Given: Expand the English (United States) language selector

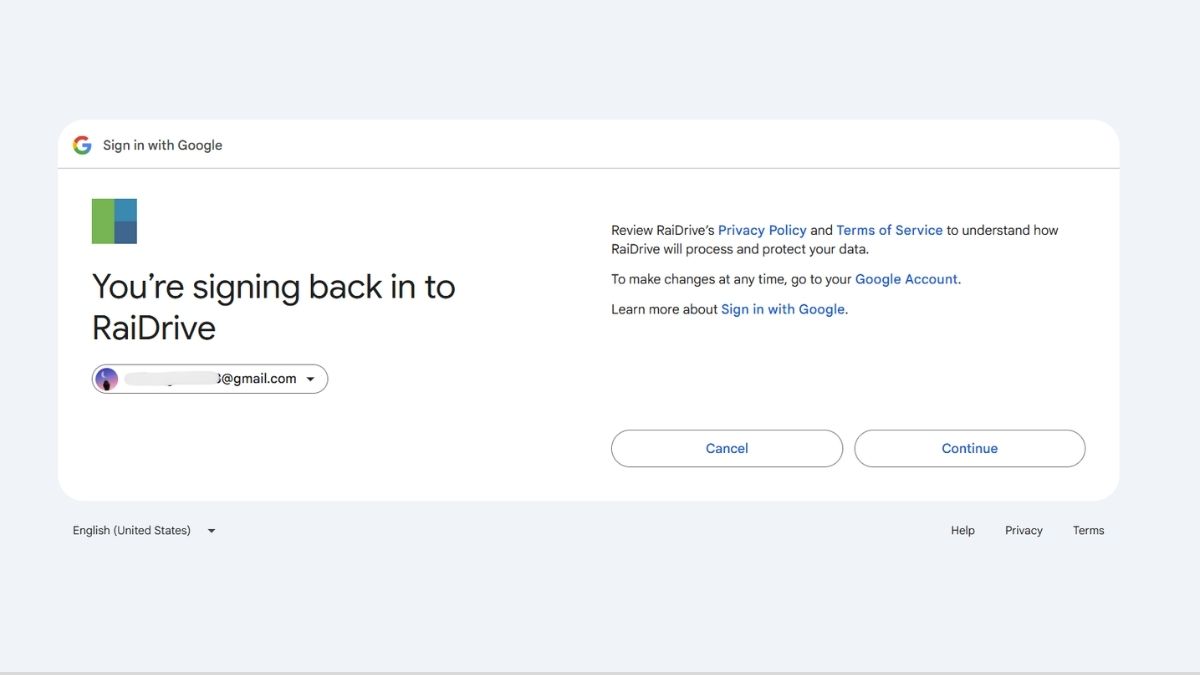Looking at the screenshot, I should click(144, 531).
